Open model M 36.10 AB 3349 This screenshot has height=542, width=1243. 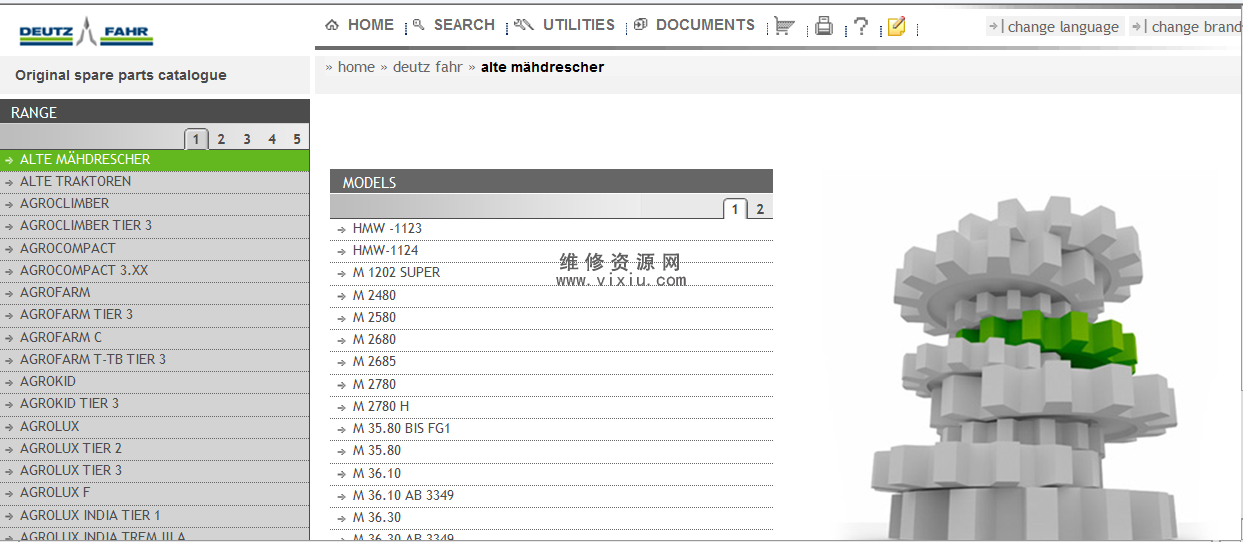click(x=551, y=496)
